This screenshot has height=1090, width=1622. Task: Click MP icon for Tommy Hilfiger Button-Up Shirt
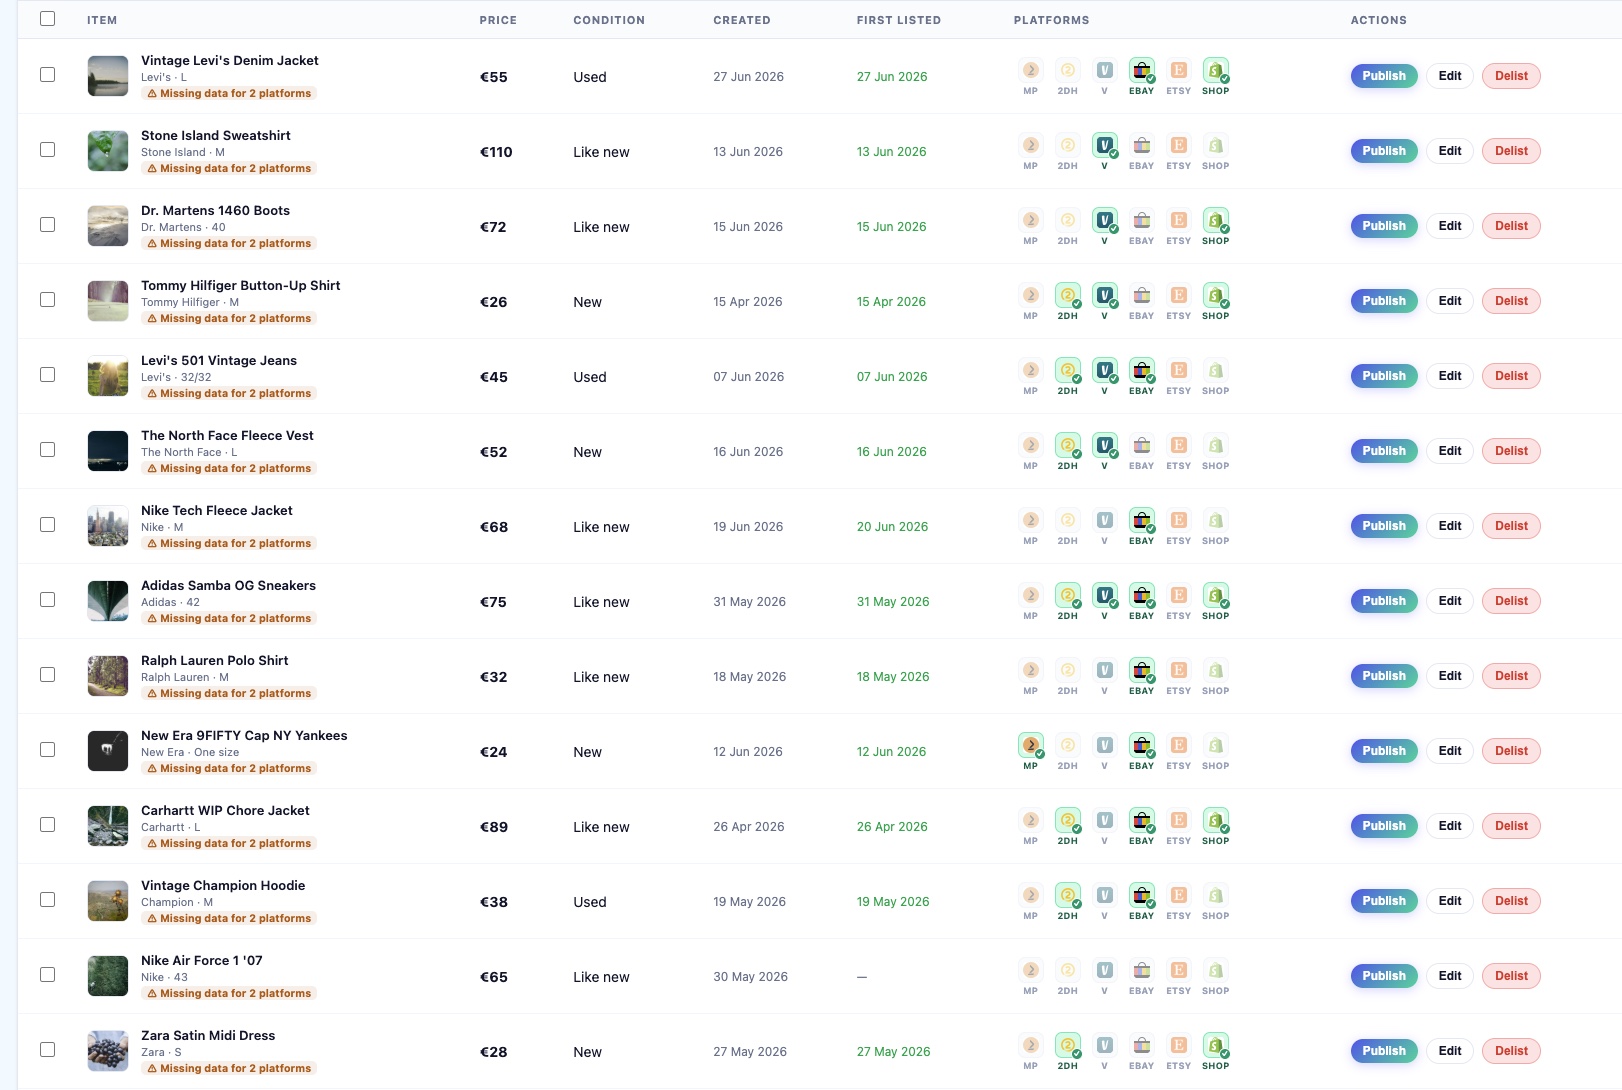[1030, 295]
